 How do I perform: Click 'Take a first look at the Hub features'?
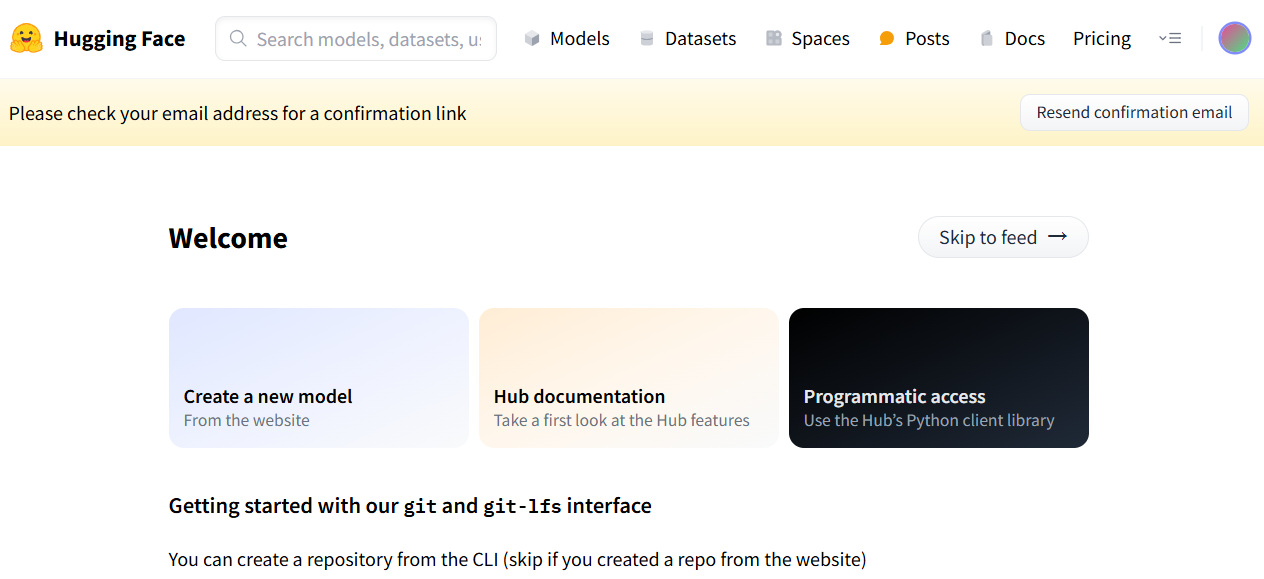[622, 420]
